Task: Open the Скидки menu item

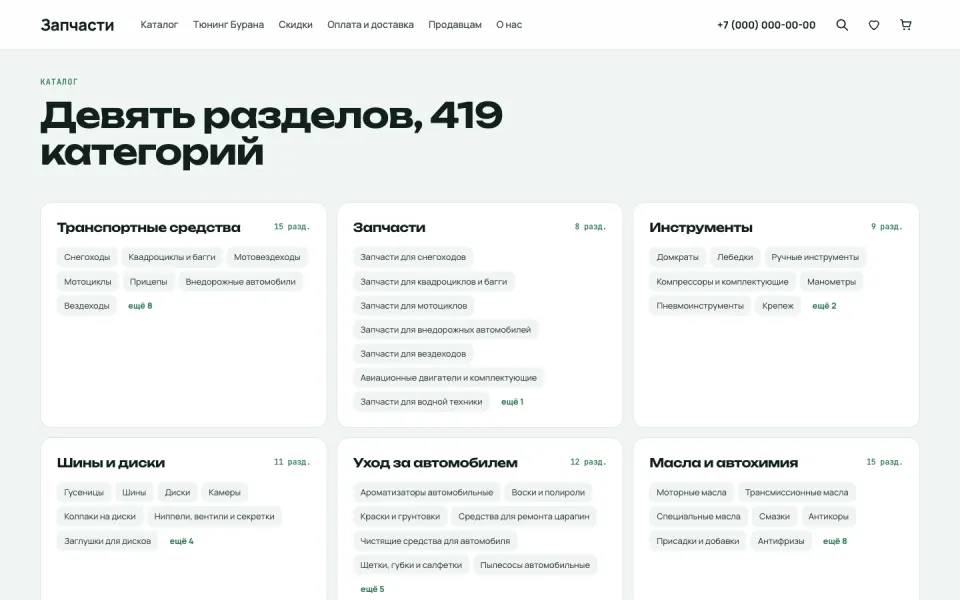Action: point(295,25)
